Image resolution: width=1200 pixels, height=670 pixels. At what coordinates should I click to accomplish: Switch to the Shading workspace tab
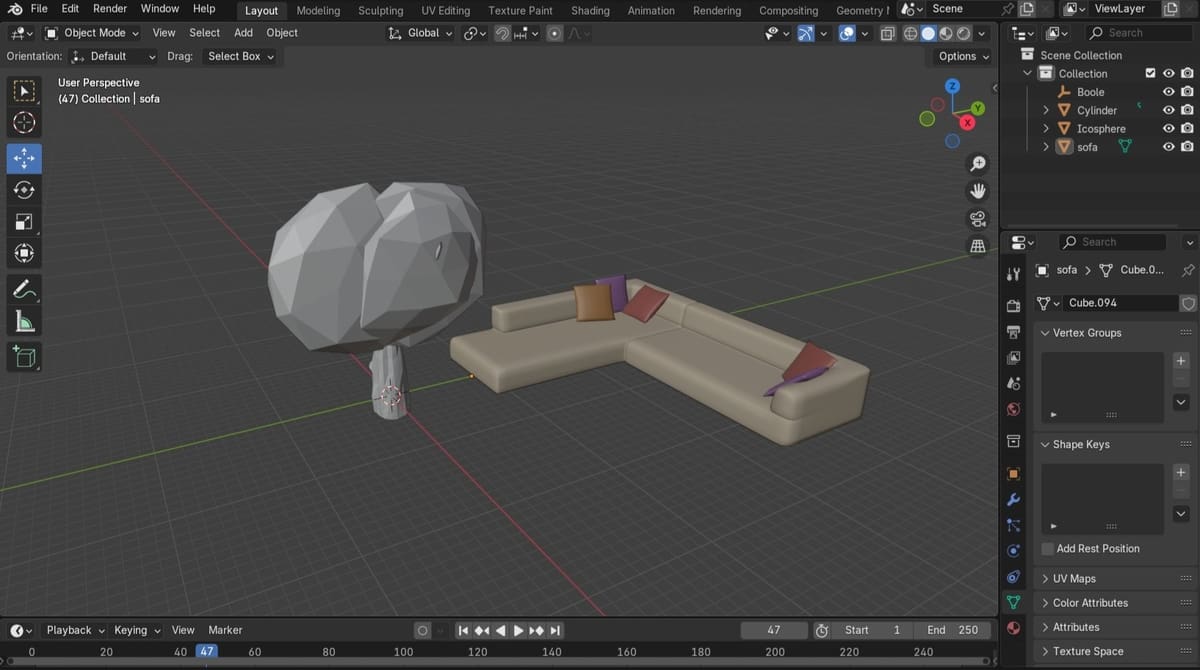(x=590, y=10)
